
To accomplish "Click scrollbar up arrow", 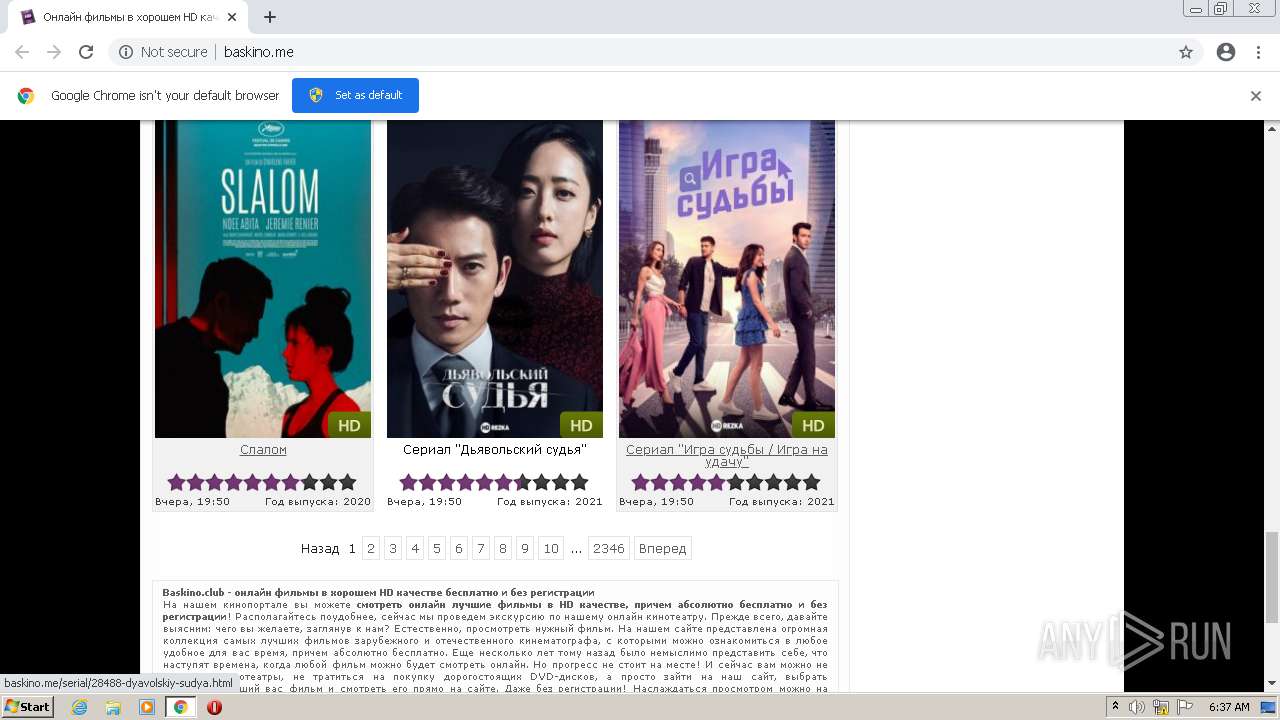I will tap(1272, 128).
